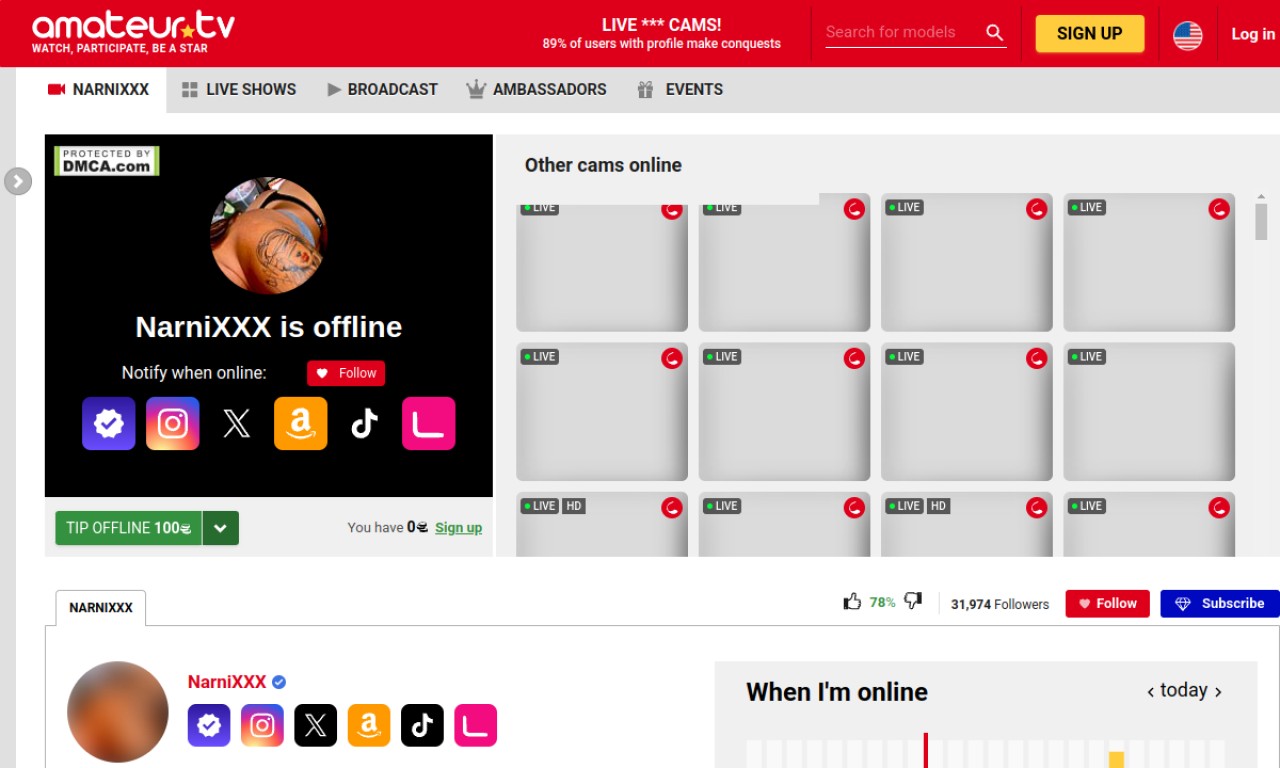The image size is (1280, 768).
Task: Open the Log in link
Action: pos(1253,34)
